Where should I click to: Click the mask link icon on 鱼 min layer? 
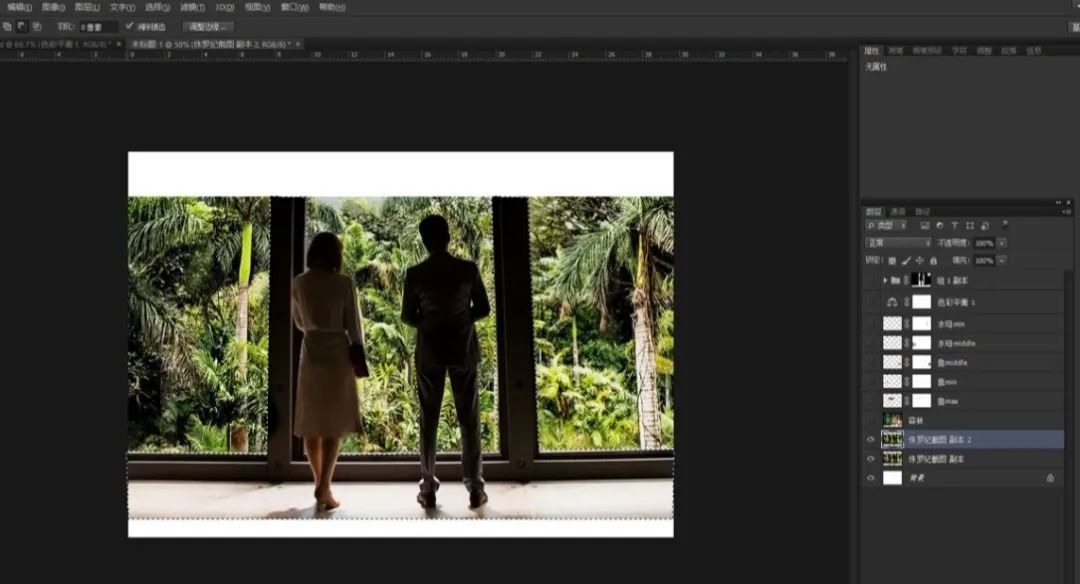tap(907, 382)
